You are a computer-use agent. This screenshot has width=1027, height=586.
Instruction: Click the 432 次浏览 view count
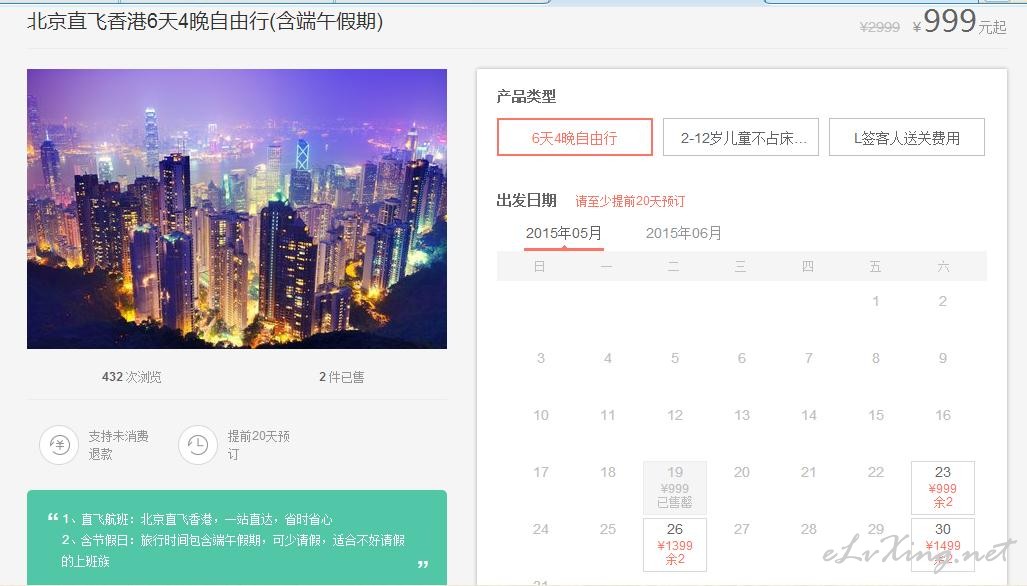pos(132,376)
